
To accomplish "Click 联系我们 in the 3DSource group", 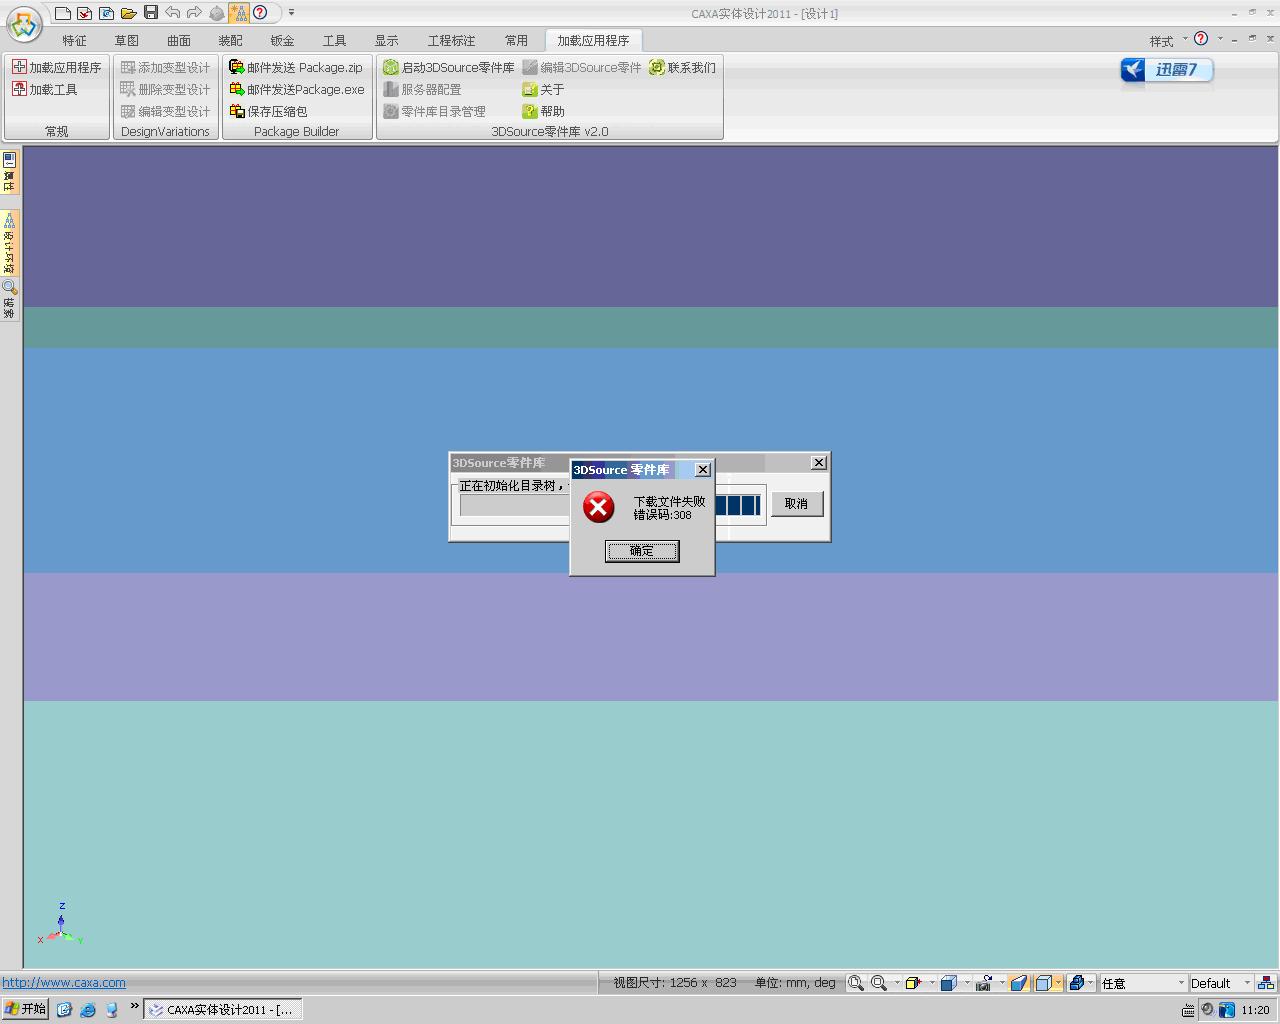I will 683,67.
